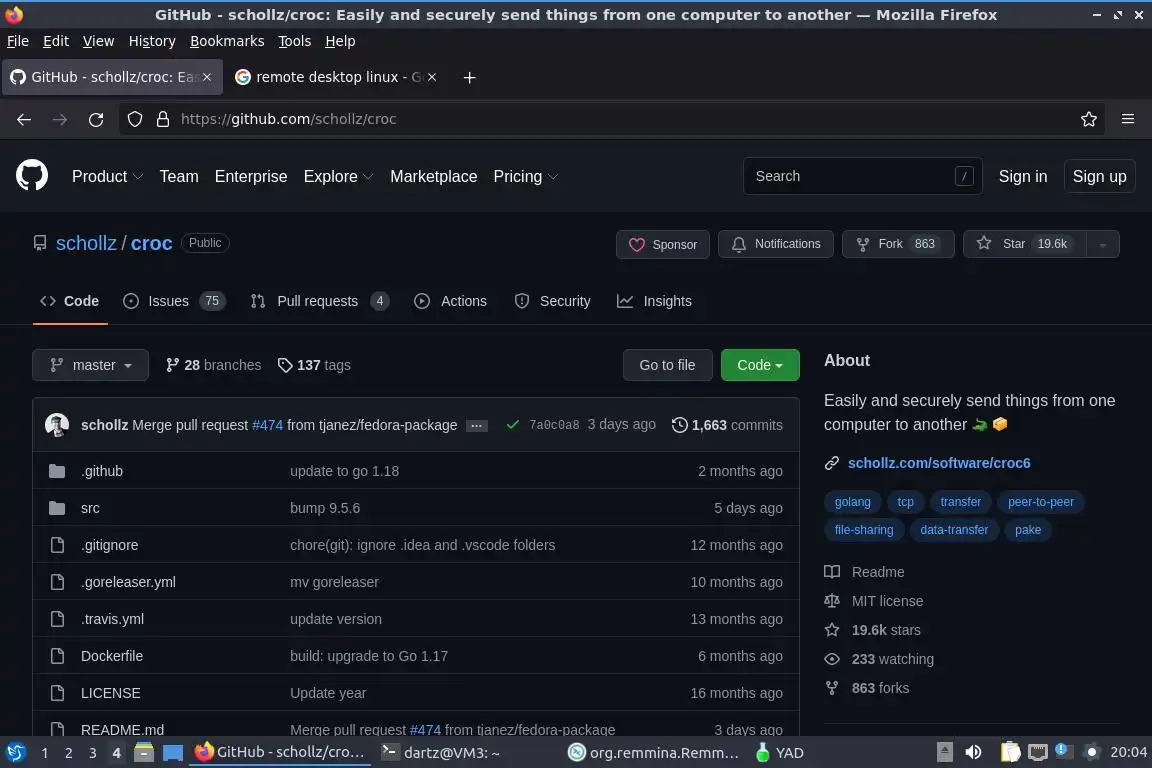Open the .goreleaser.yml file
Image resolution: width=1152 pixels, height=768 pixels.
tap(129, 582)
